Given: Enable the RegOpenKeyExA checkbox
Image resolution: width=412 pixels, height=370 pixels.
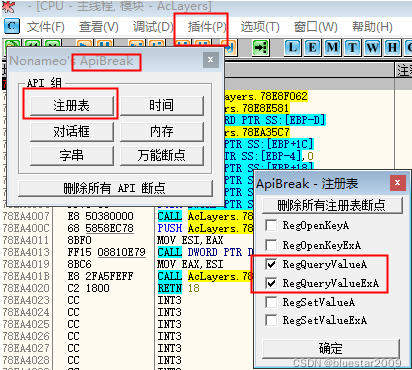Looking at the screenshot, I should coord(271,245).
